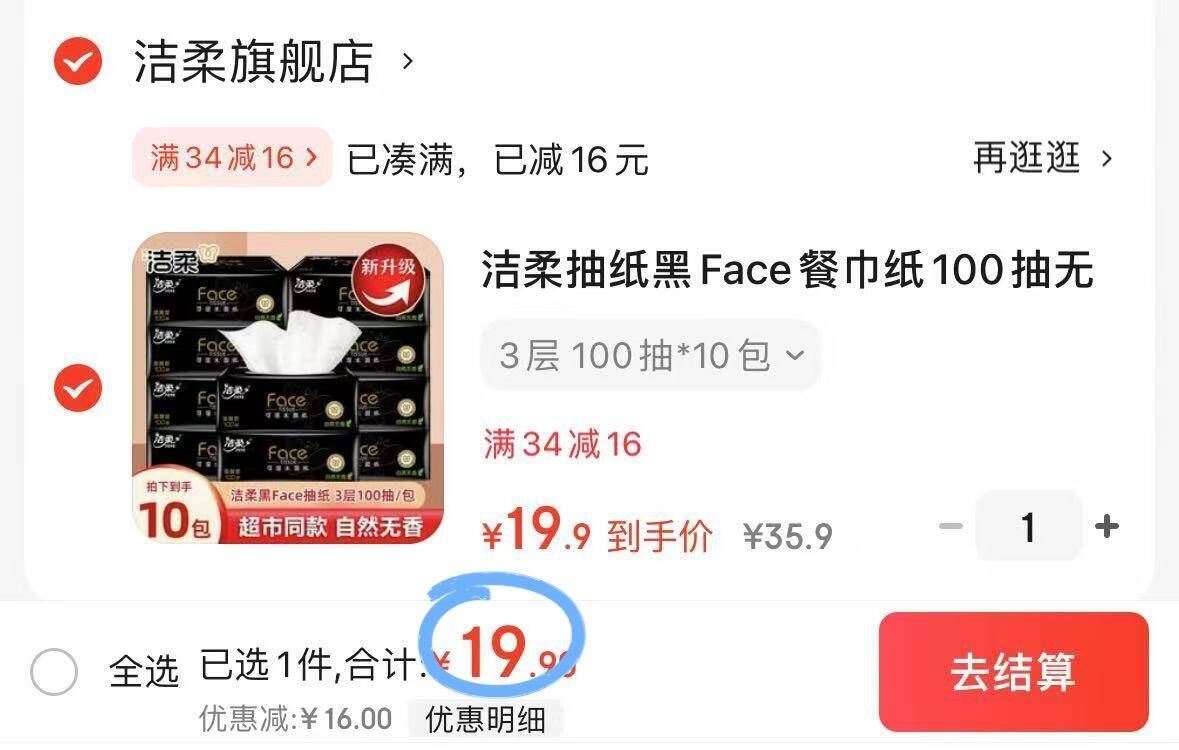Open the chevron next to 洁柔旗舰店
This screenshot has height=750, width=1179.
pyautogui.click(x=408, y=60)
